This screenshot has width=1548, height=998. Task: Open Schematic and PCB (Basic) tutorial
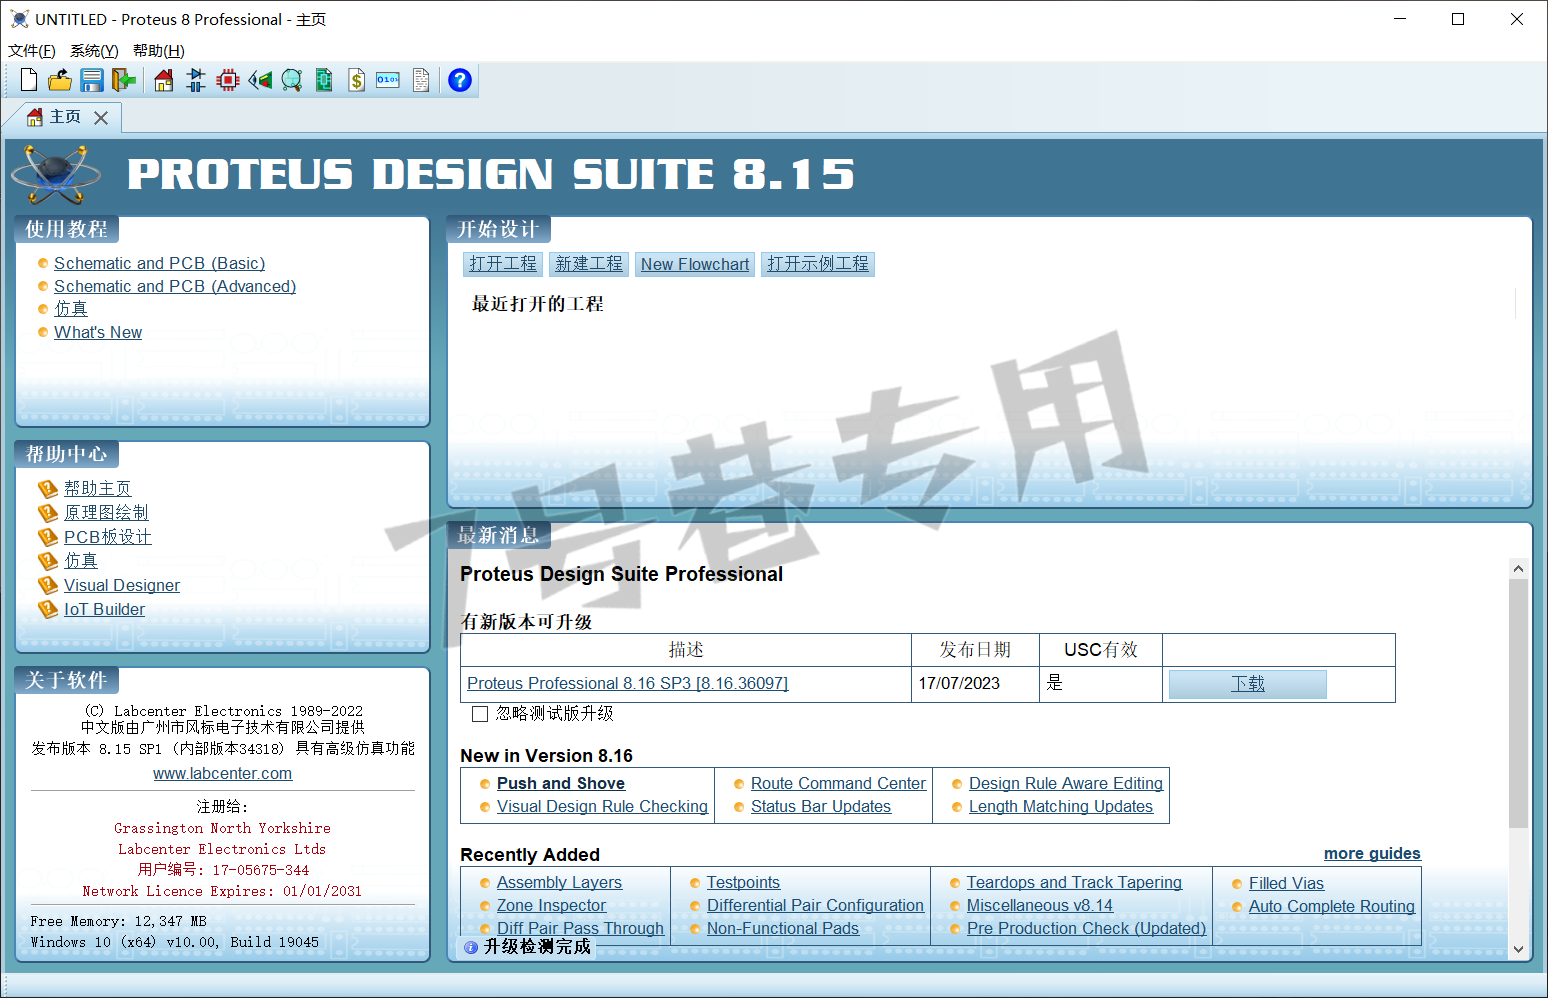(x=160, y=263)
